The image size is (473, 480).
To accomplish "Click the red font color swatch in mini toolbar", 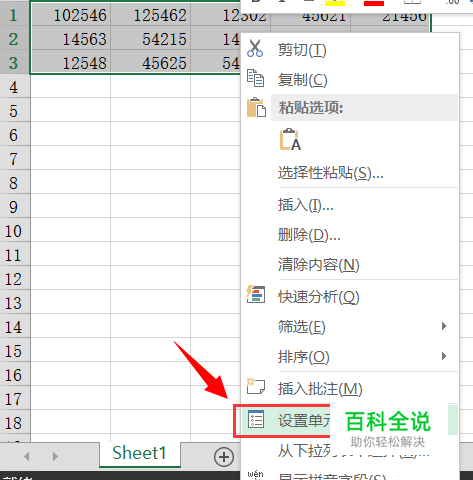I will click(374, 3).
